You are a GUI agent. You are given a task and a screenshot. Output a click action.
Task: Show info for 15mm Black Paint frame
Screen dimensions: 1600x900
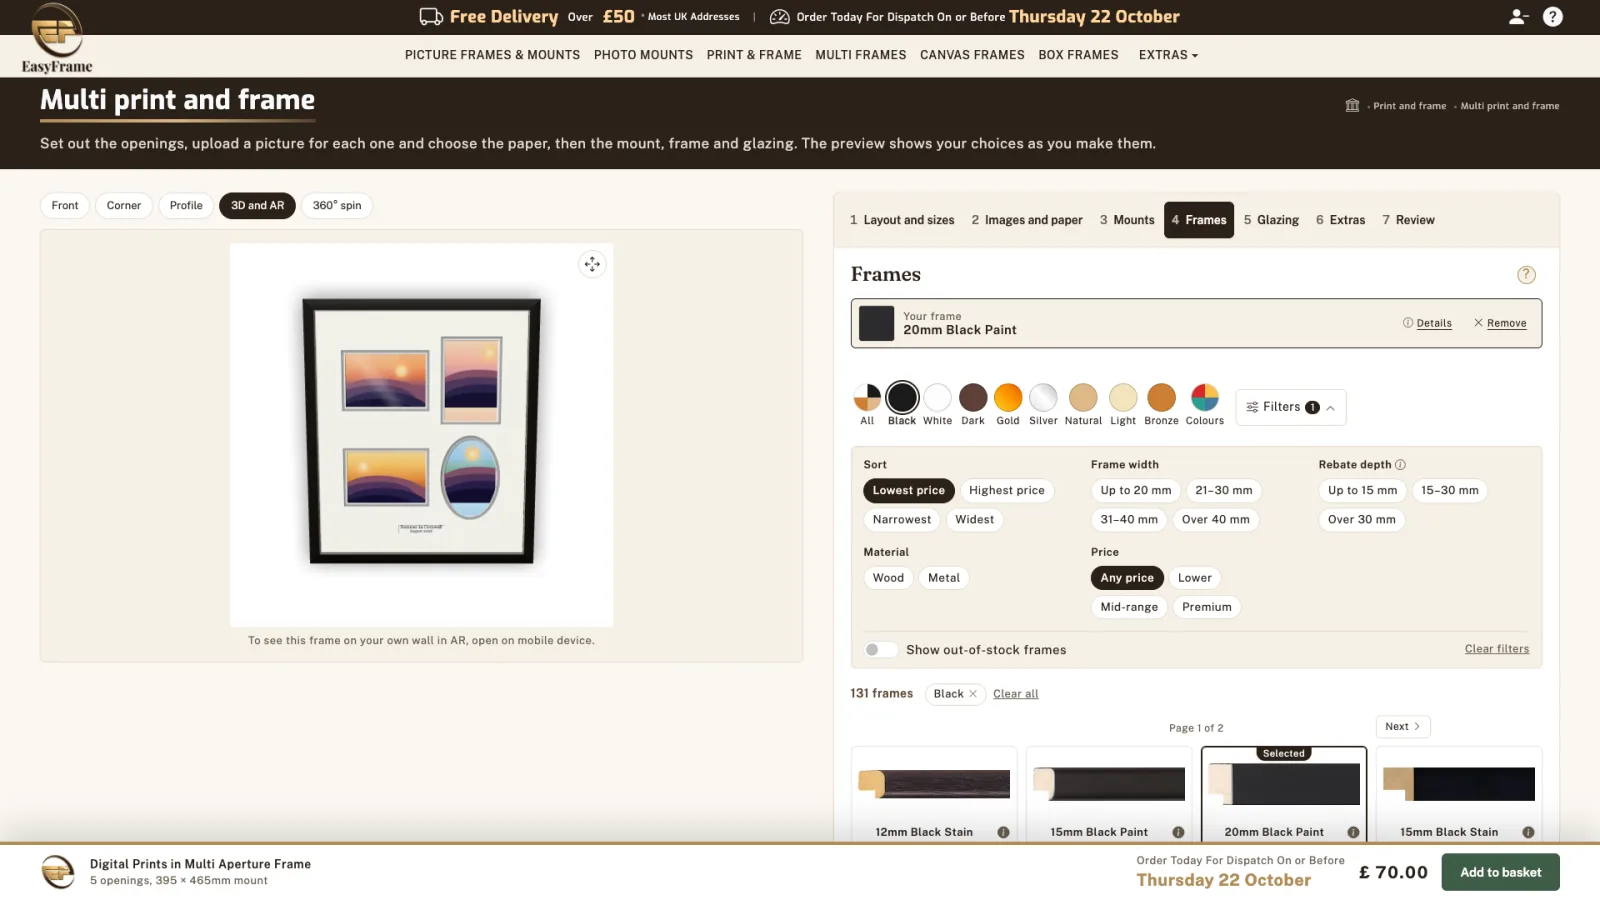pos(1178,832)
